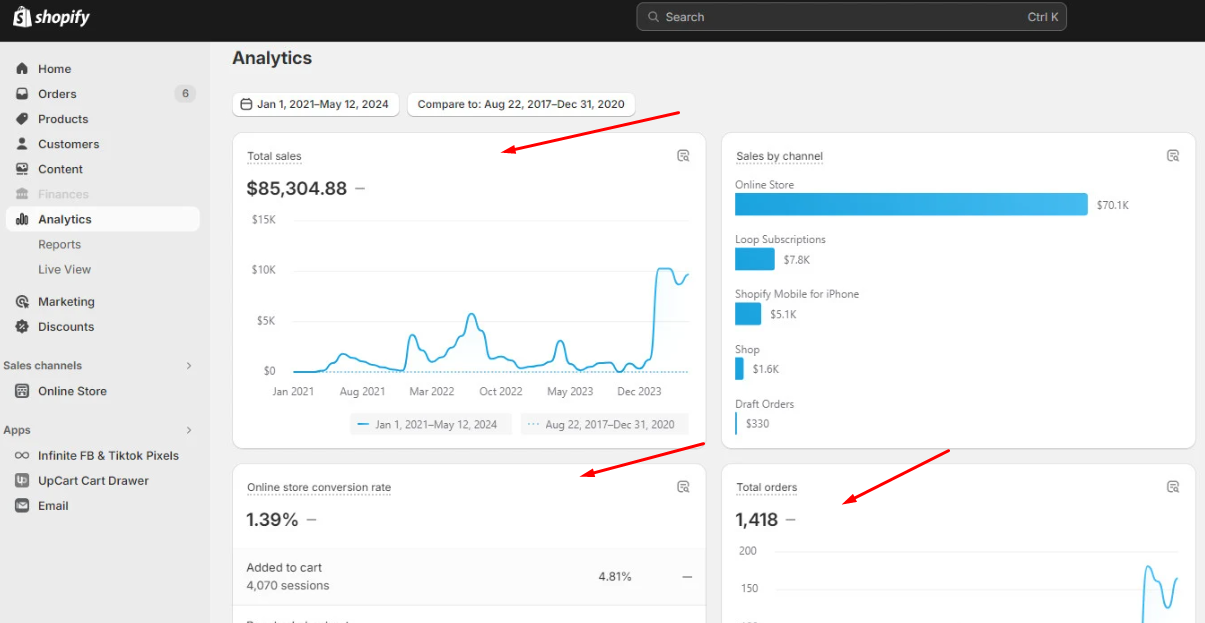Viewport: 1205px width, 623px height.
Task: Click the 1.39% conversion rate value
Action: 272,520
